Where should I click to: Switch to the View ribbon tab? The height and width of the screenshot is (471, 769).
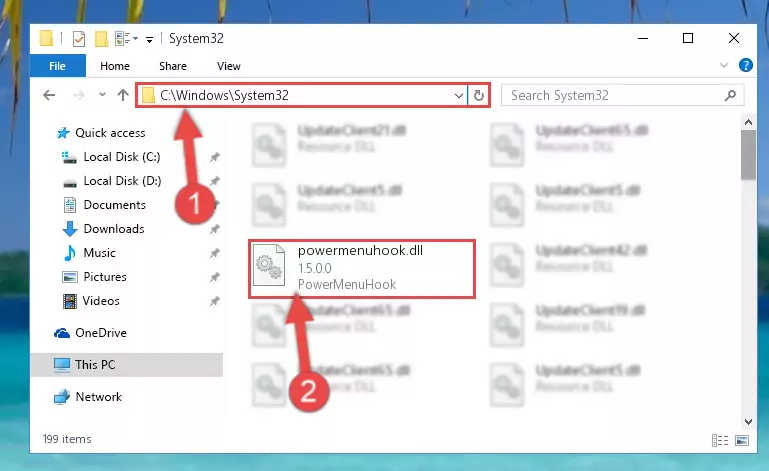[229, 66]
